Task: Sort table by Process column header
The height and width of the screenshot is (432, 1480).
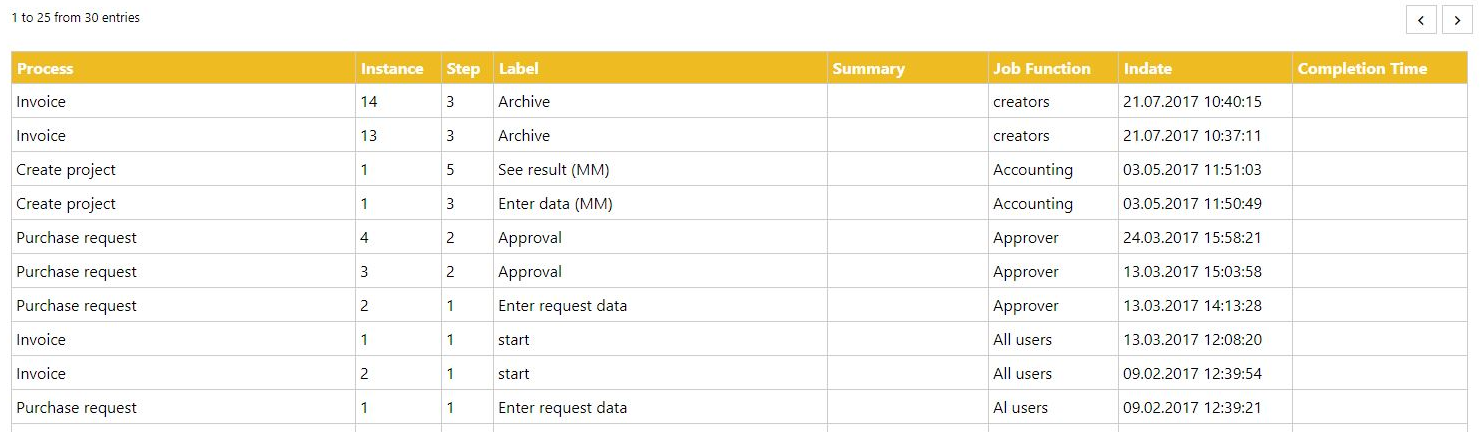Action: [45, 69]
